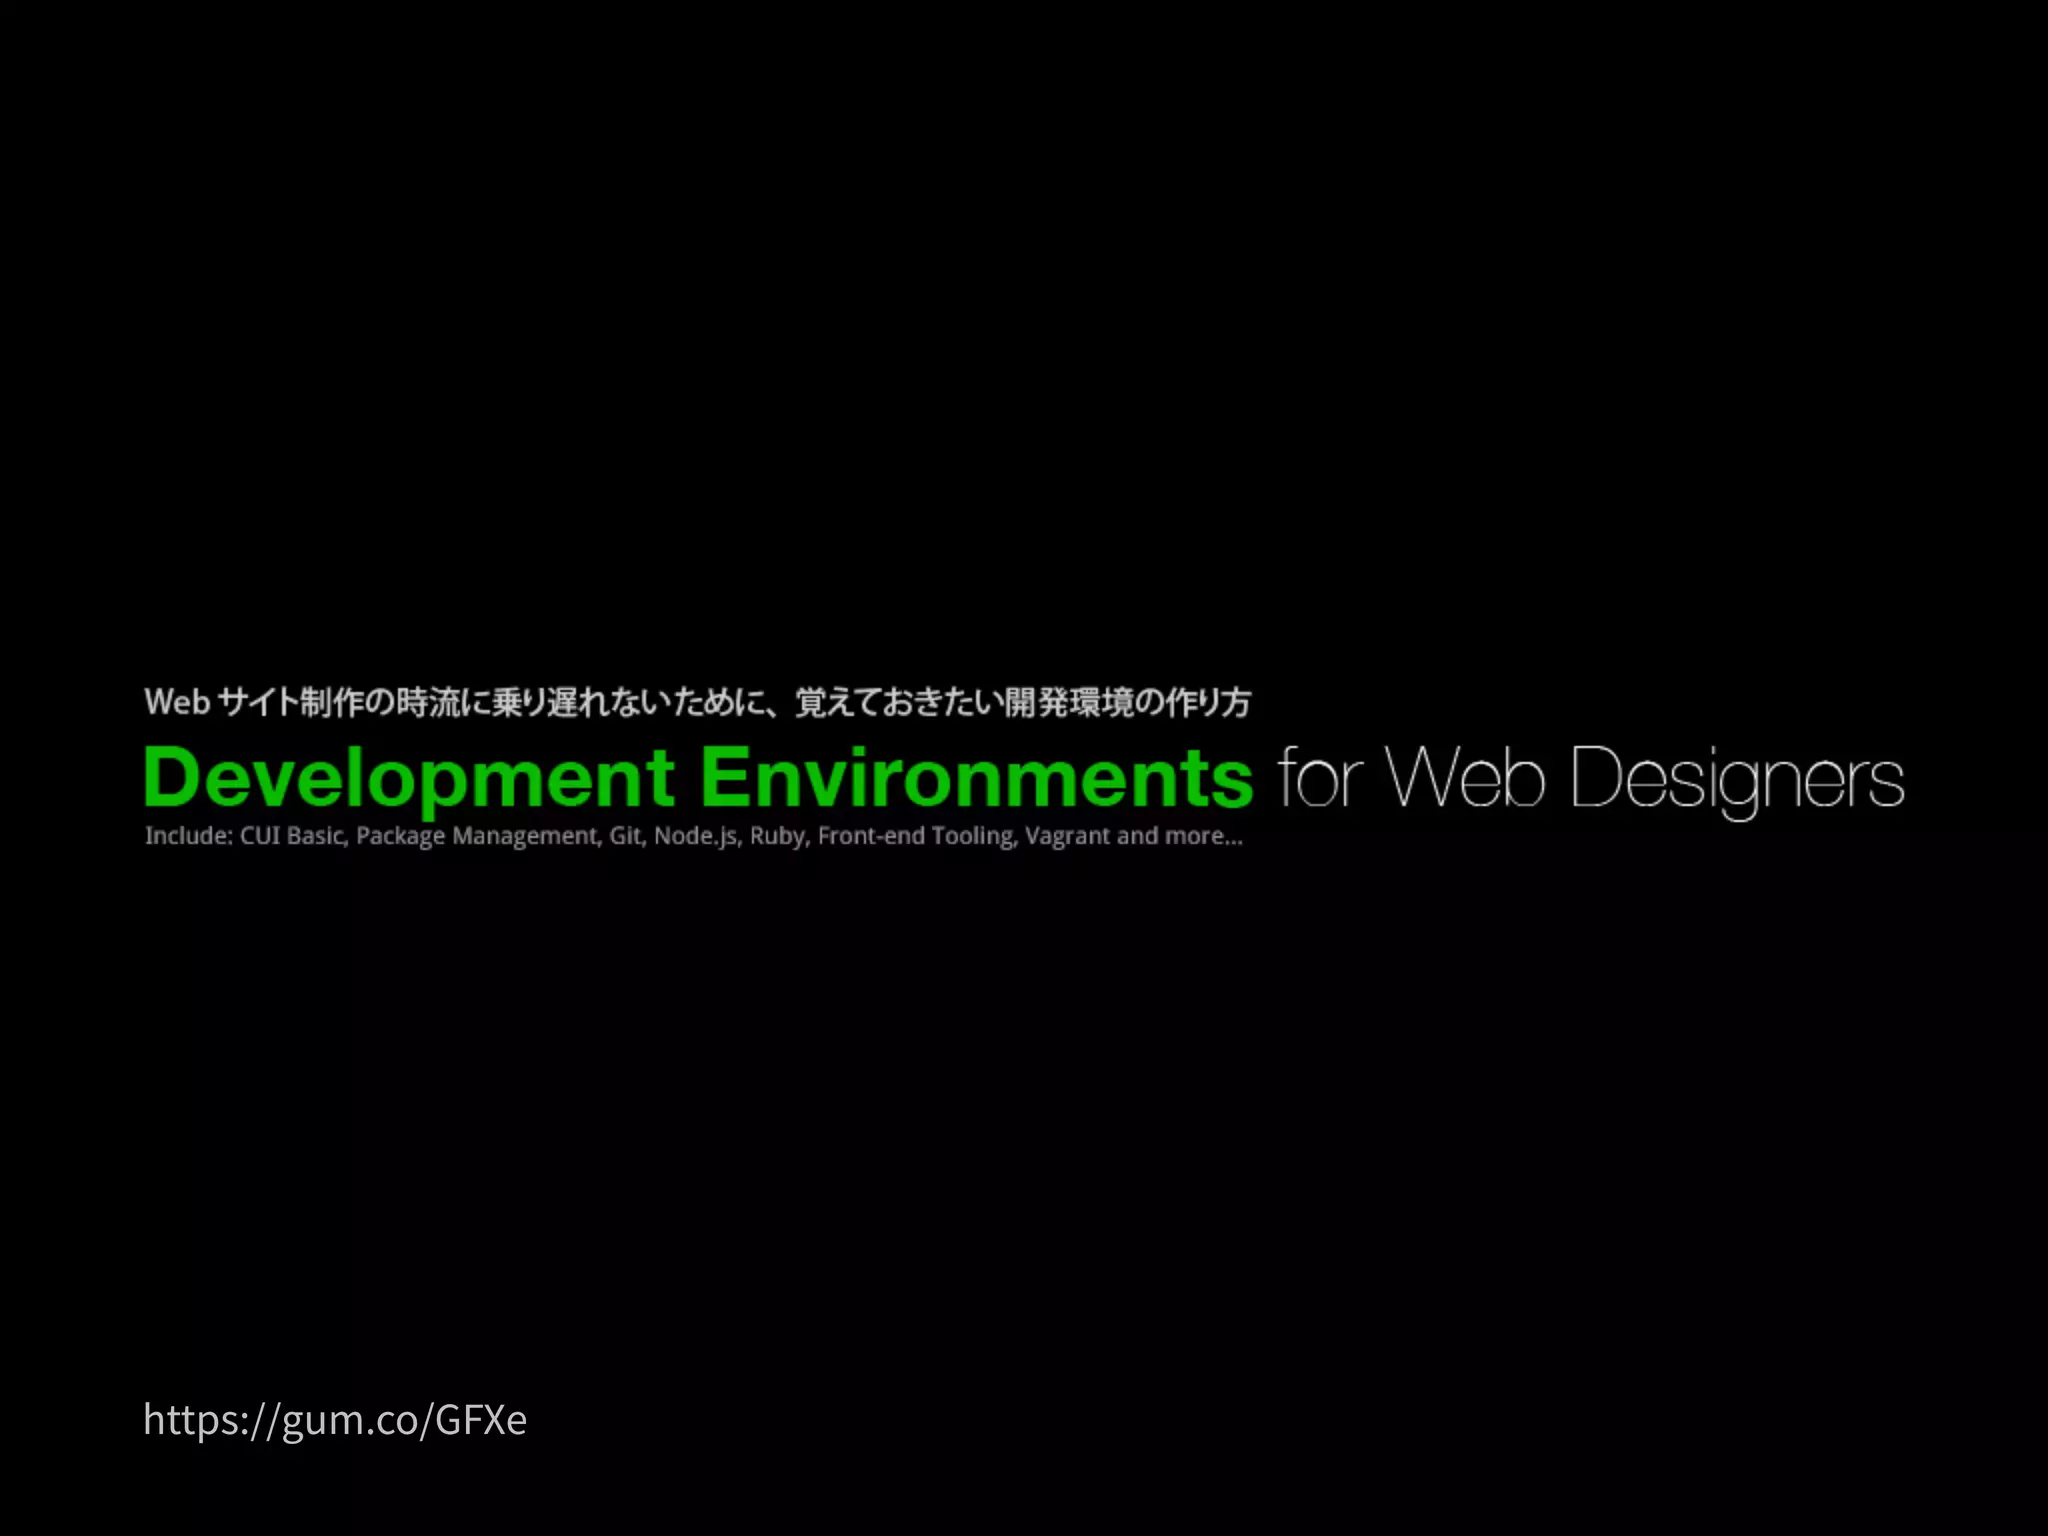Image resolution: width=2048 pixels, height=1536 pixels.
Task: Click the word "for" in the title
Action: pyautogui.click(x=1319, y=779)
